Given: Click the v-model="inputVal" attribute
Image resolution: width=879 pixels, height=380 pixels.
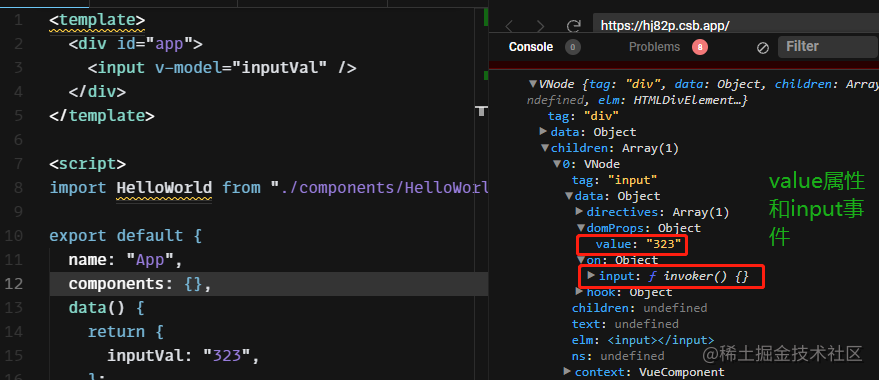Looking at the screenshot, I should [x=240, y=68].
